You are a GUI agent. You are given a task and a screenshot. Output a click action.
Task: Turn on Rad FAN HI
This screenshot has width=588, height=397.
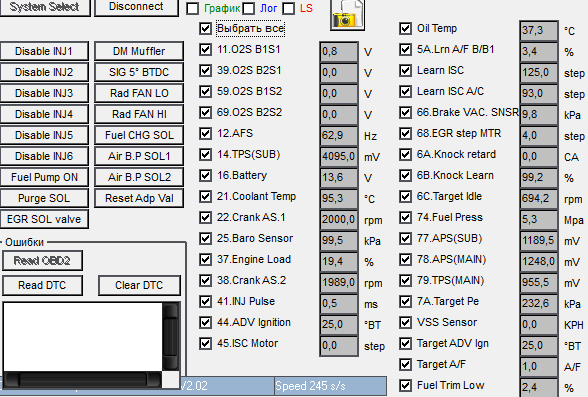click(x=139, y=114)
